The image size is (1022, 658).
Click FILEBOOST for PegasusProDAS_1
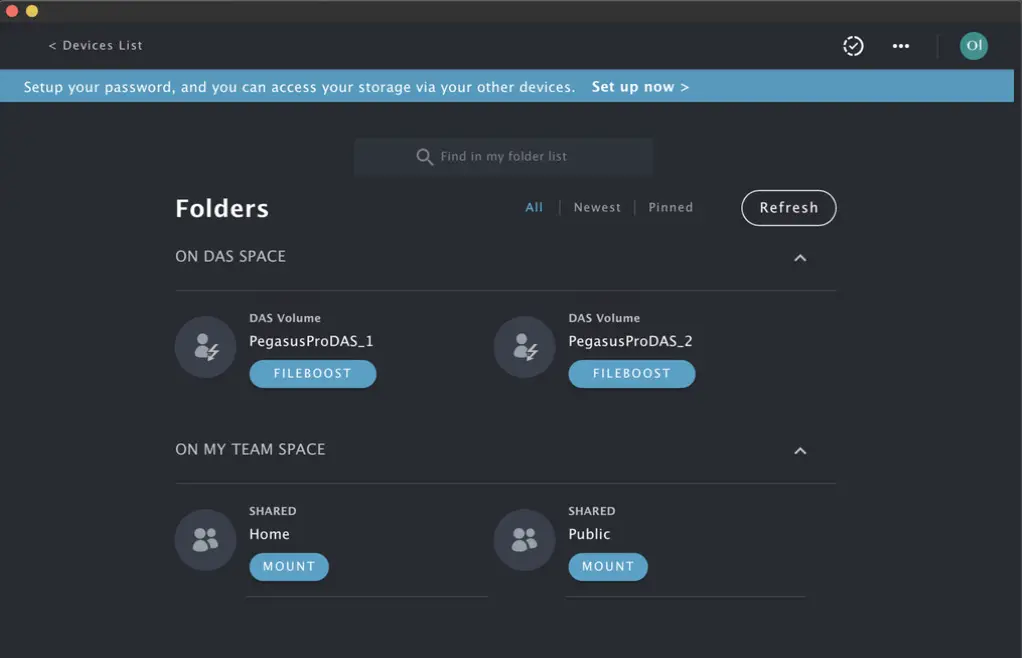click(x=313, y=374)
